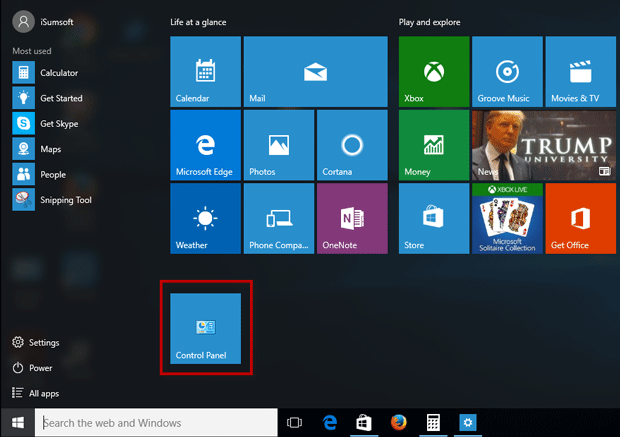Click the iSumsoft user account
The image size is (620, 437).
[x=43, y=22]
